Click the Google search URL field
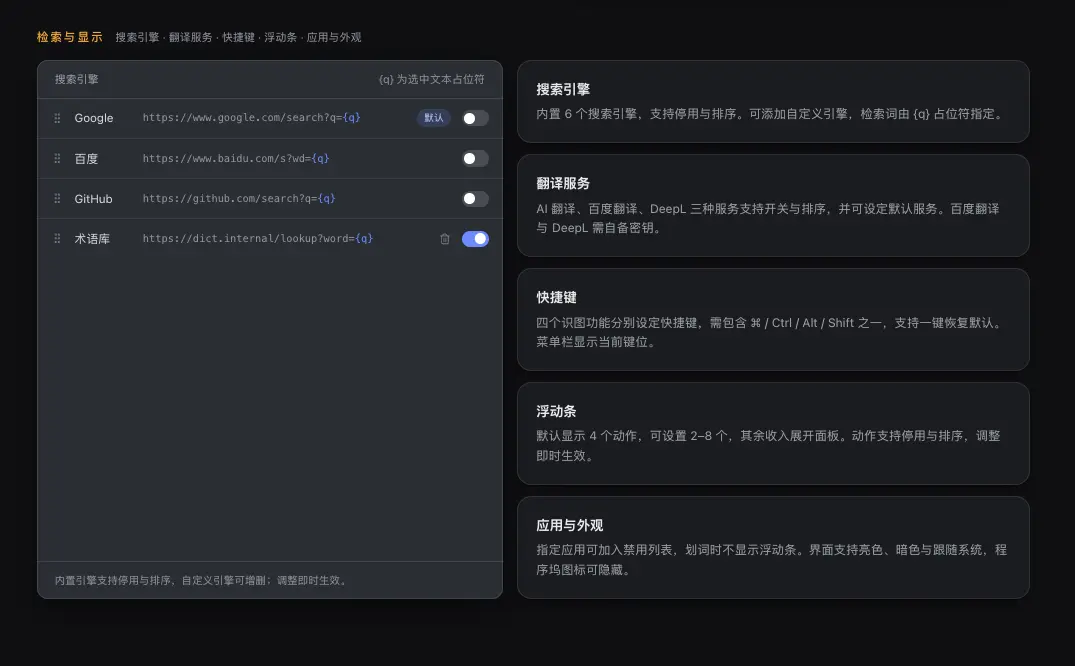 point(252,117)
